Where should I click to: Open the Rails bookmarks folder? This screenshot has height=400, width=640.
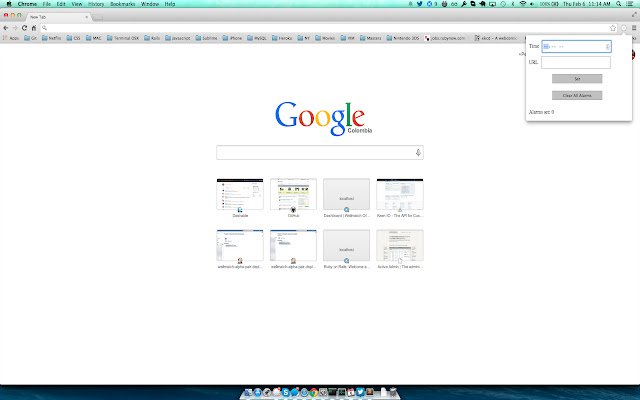tap(152, 38)
